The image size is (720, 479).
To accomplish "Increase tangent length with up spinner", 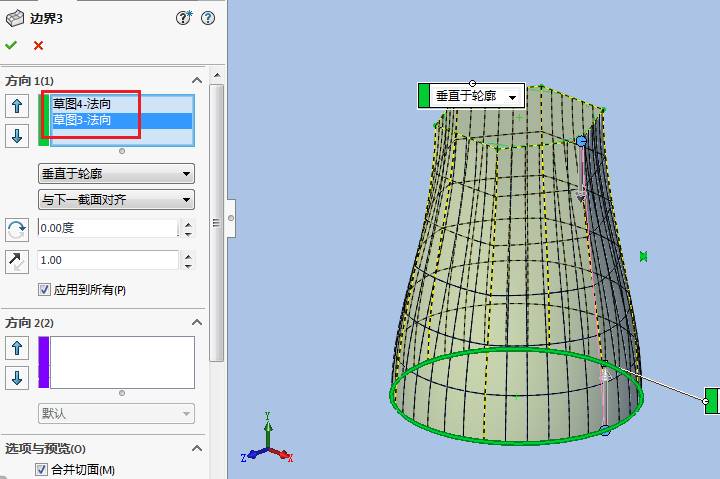I will [188, 256].
